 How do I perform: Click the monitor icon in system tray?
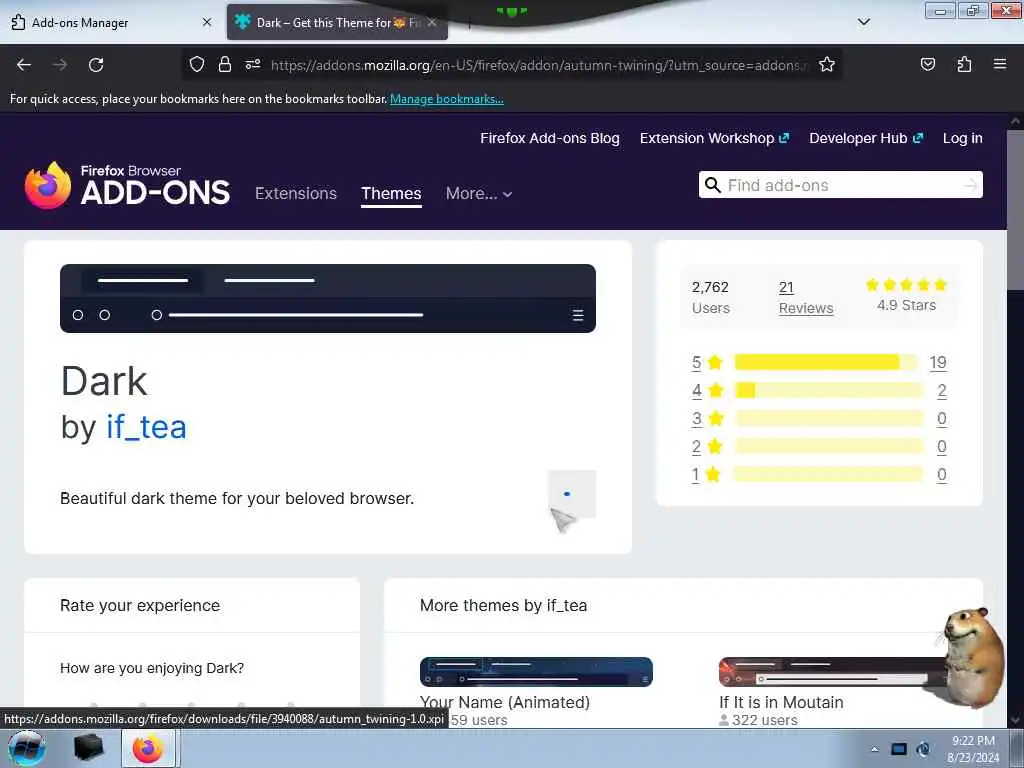tap(899, 749)
